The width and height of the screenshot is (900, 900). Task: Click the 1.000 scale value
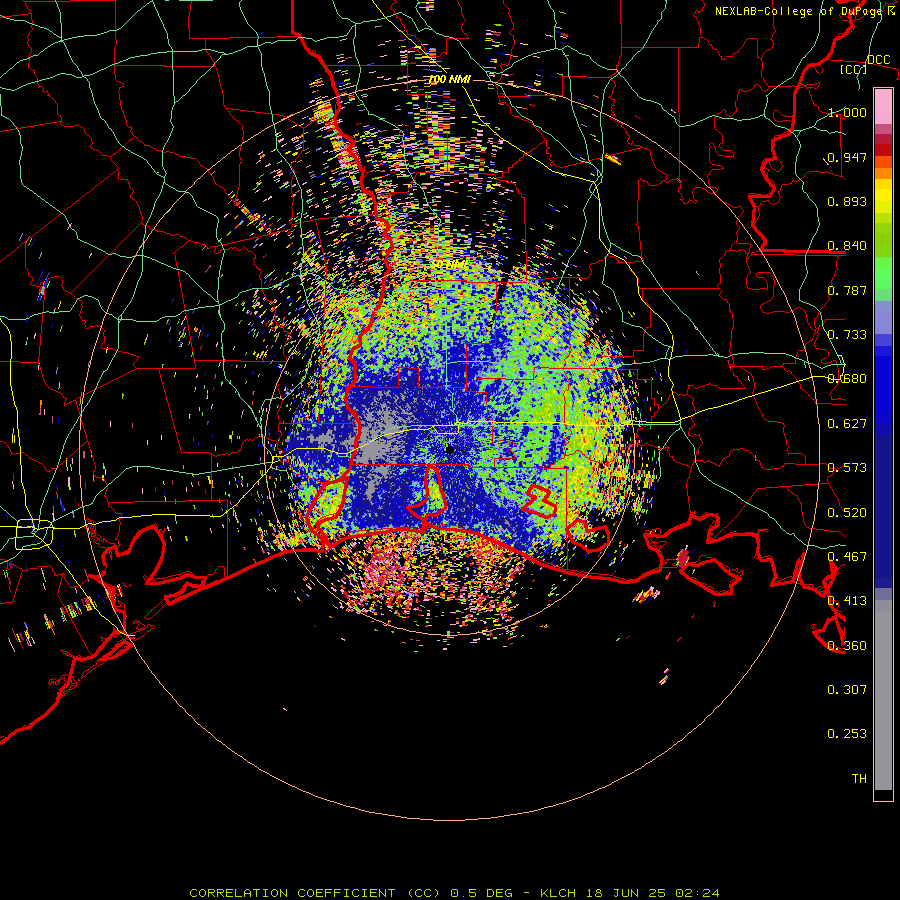(x=847, y=112)
